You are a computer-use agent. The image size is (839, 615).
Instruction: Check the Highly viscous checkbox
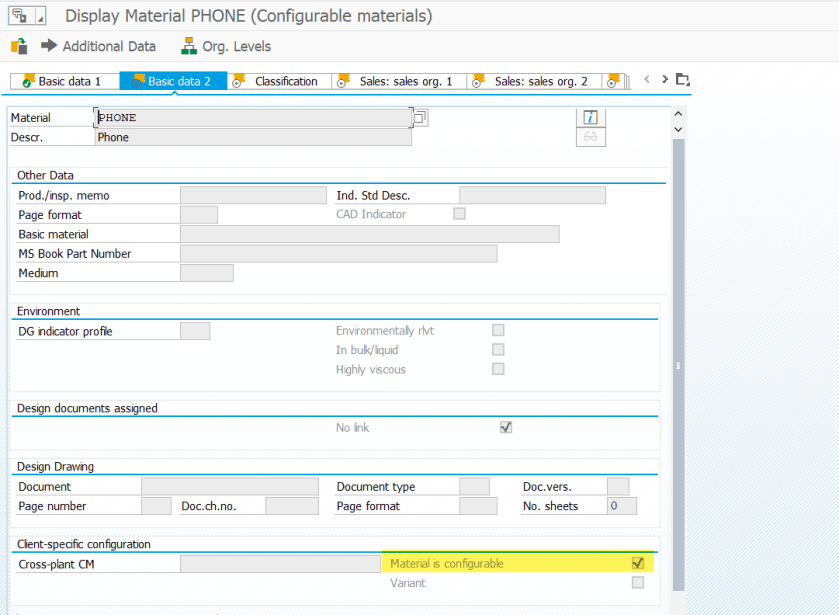tap(498, 369)
